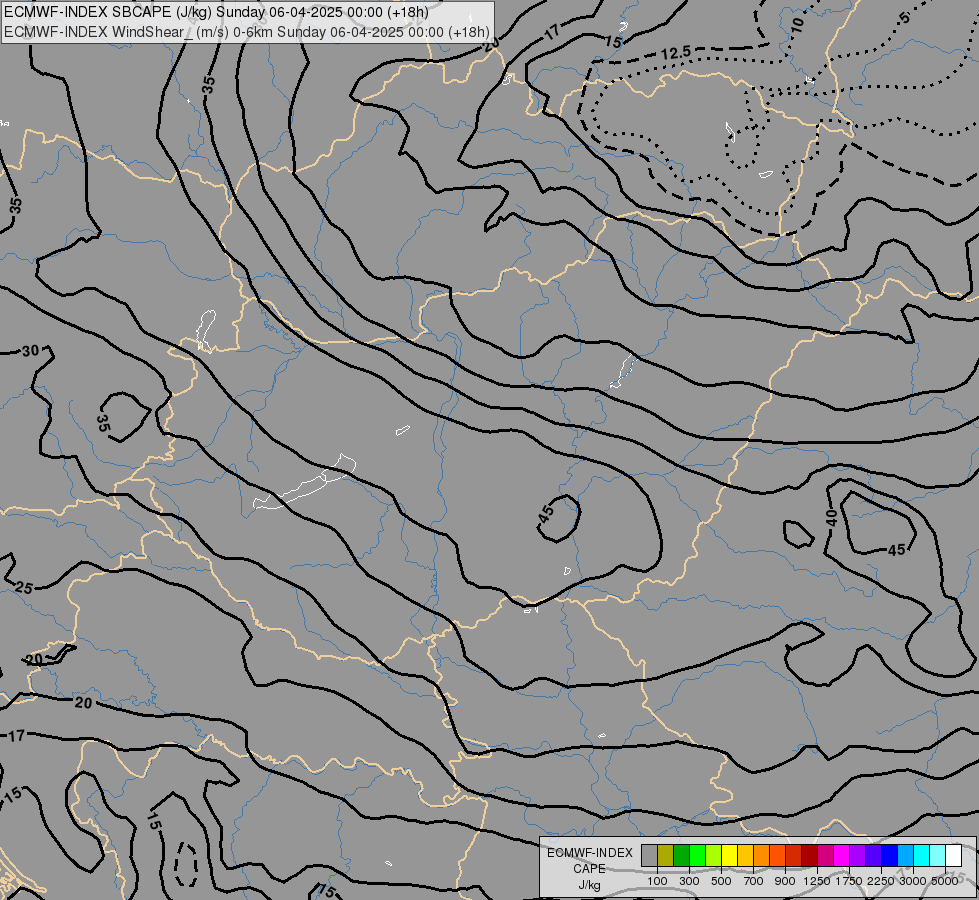Click the olive swatch in the CAPE legend
The width and height of the screenshot is (979, 900).
click(x=666, y=856)
